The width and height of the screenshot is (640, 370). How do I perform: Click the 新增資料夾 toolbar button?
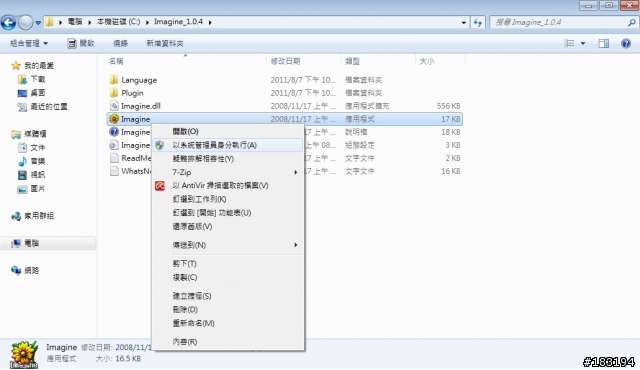(x=165, y=43)
